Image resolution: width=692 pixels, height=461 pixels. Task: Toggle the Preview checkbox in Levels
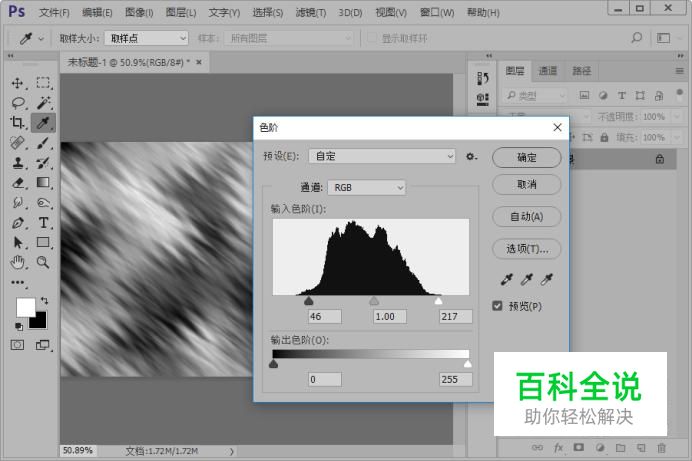pyautogui.click(x=497, y=306)
